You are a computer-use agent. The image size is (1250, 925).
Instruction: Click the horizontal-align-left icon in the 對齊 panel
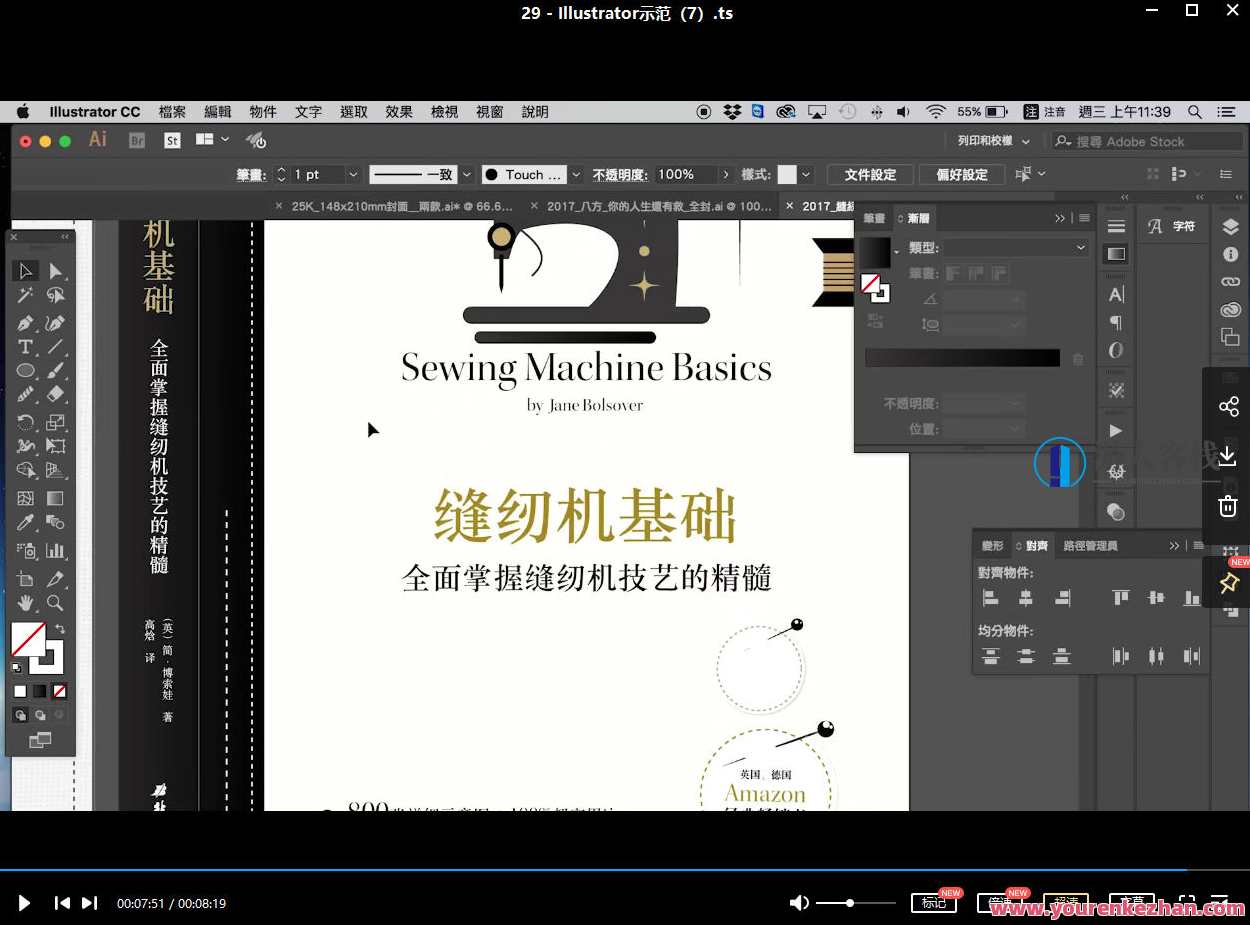pyautogui.click(x=990, y=597)
